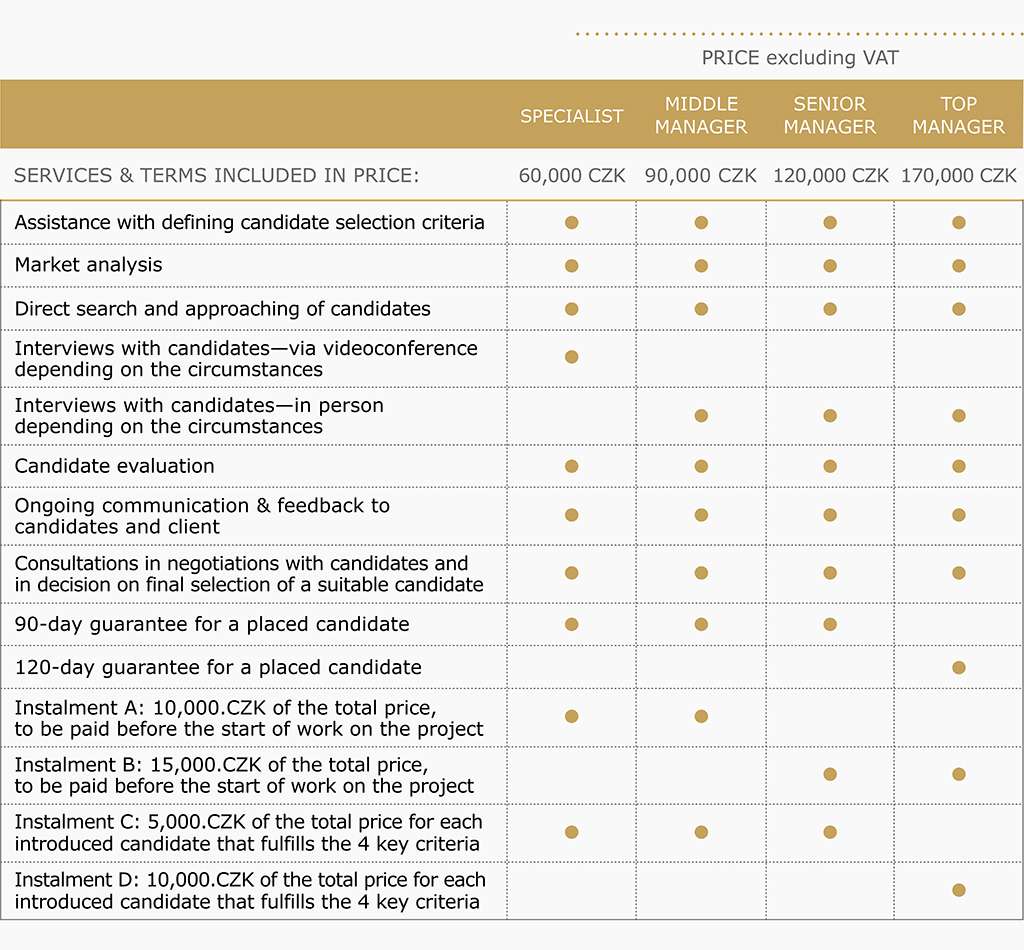
Task: Select the SENIOR MANAGER column header
Action: 830,115
